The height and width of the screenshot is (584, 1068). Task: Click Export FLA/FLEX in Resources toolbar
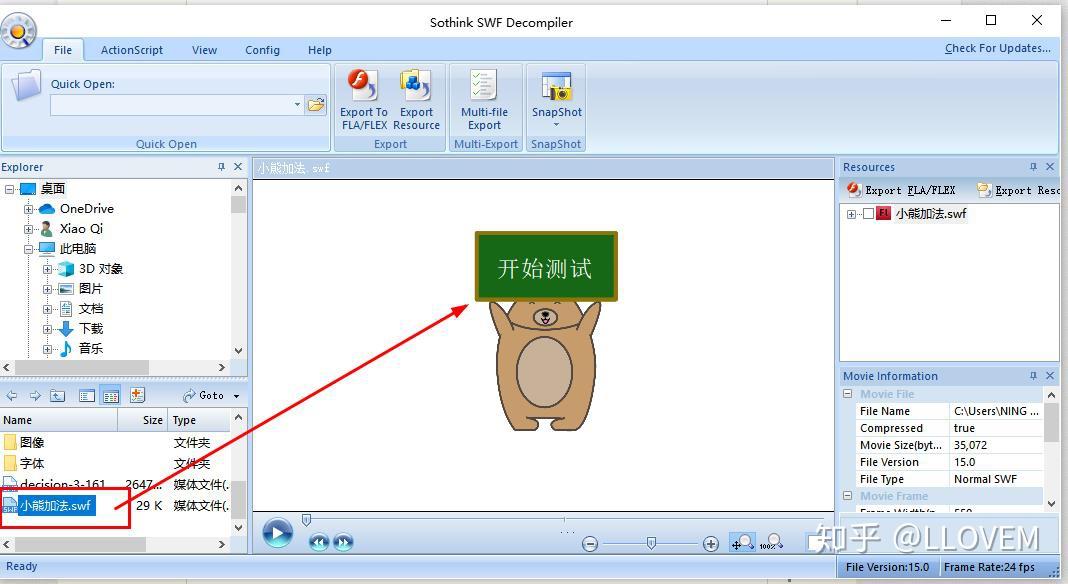[901, 190]
